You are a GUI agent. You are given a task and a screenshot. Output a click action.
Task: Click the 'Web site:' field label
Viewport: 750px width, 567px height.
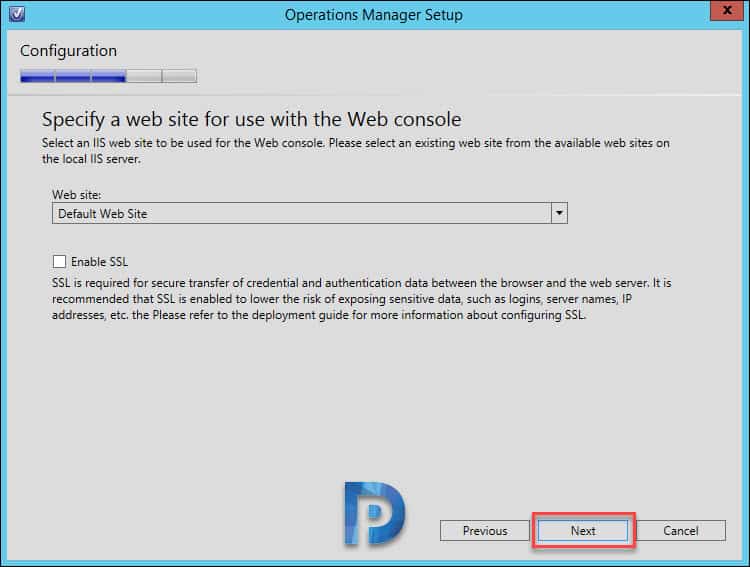(77, 195)
